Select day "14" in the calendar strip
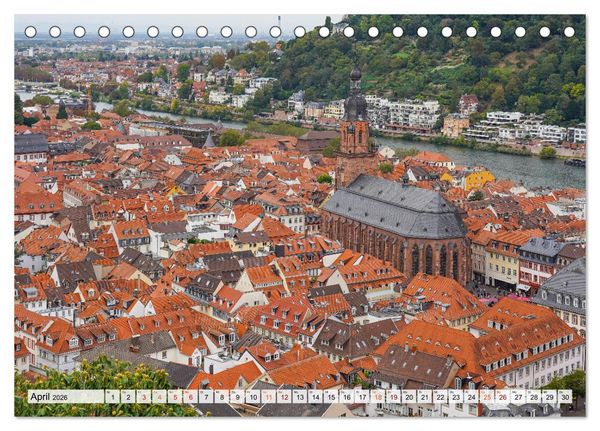This screenshot has height=431, width=600. (x=316, y=397)
